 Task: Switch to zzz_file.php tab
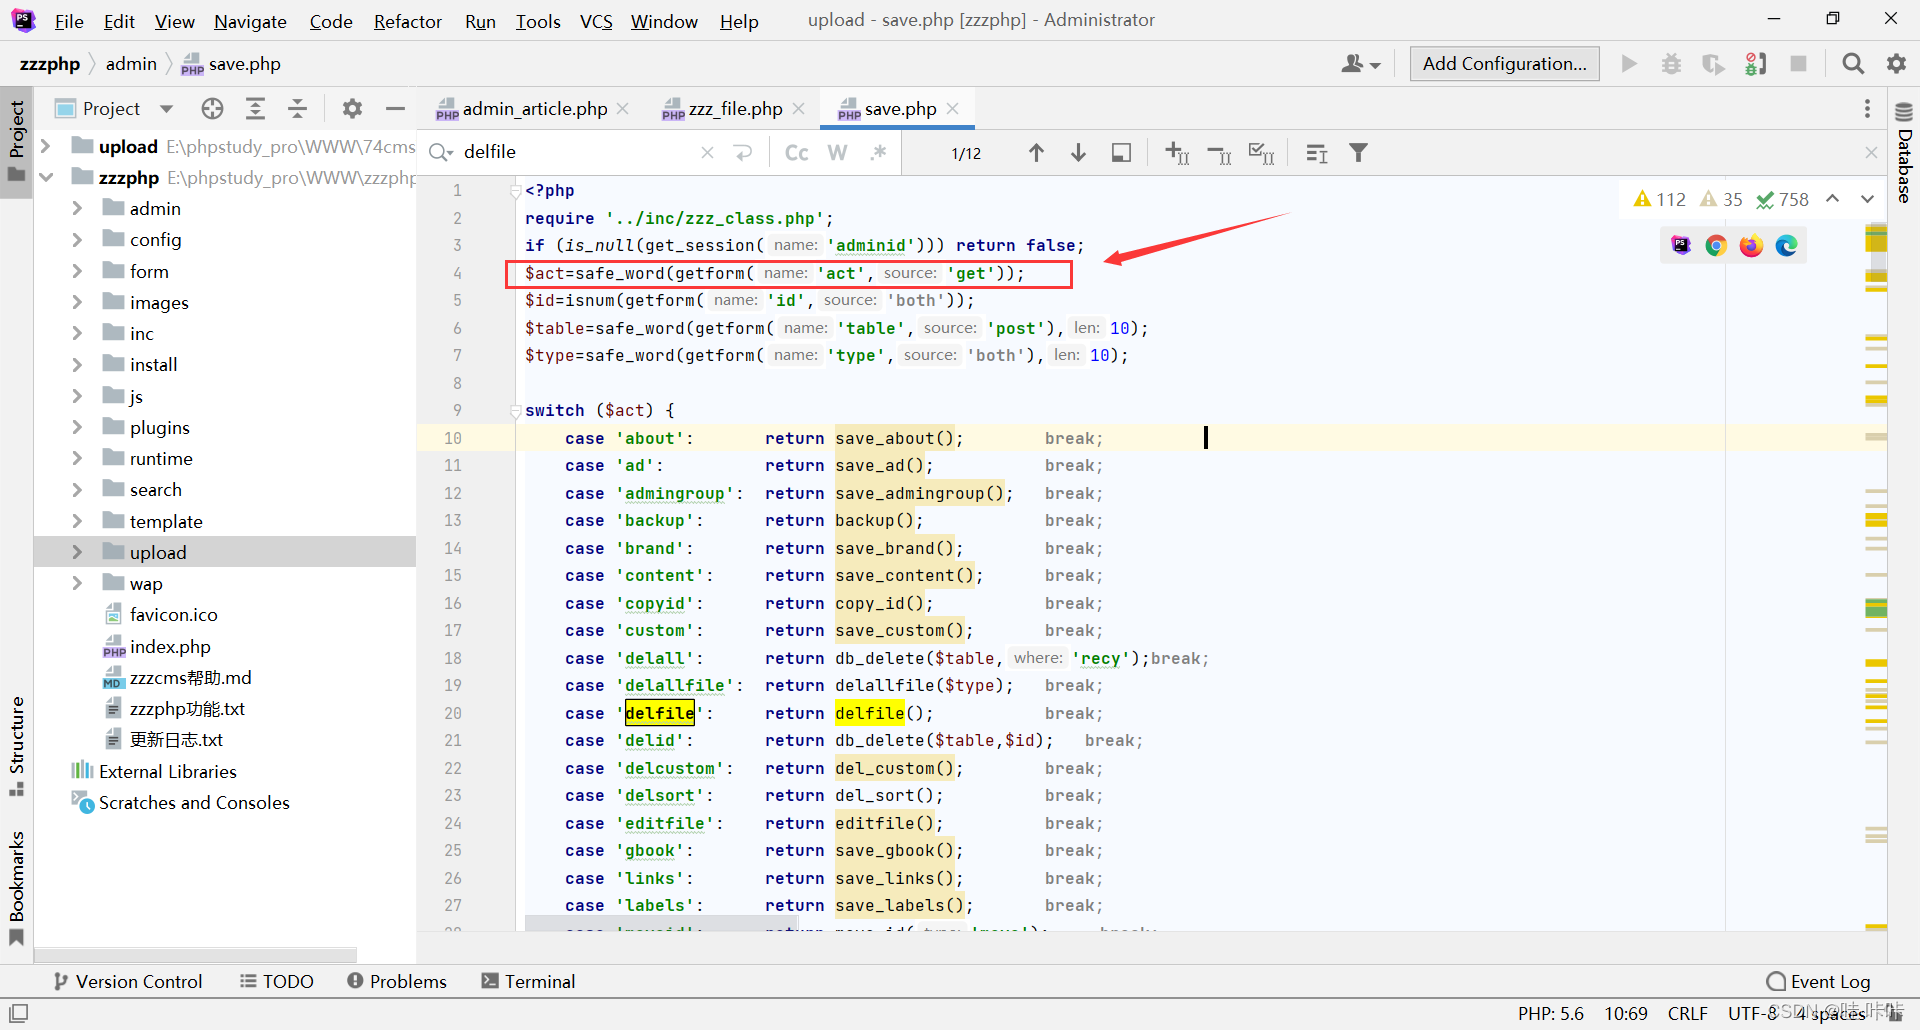tap(735, 108)
